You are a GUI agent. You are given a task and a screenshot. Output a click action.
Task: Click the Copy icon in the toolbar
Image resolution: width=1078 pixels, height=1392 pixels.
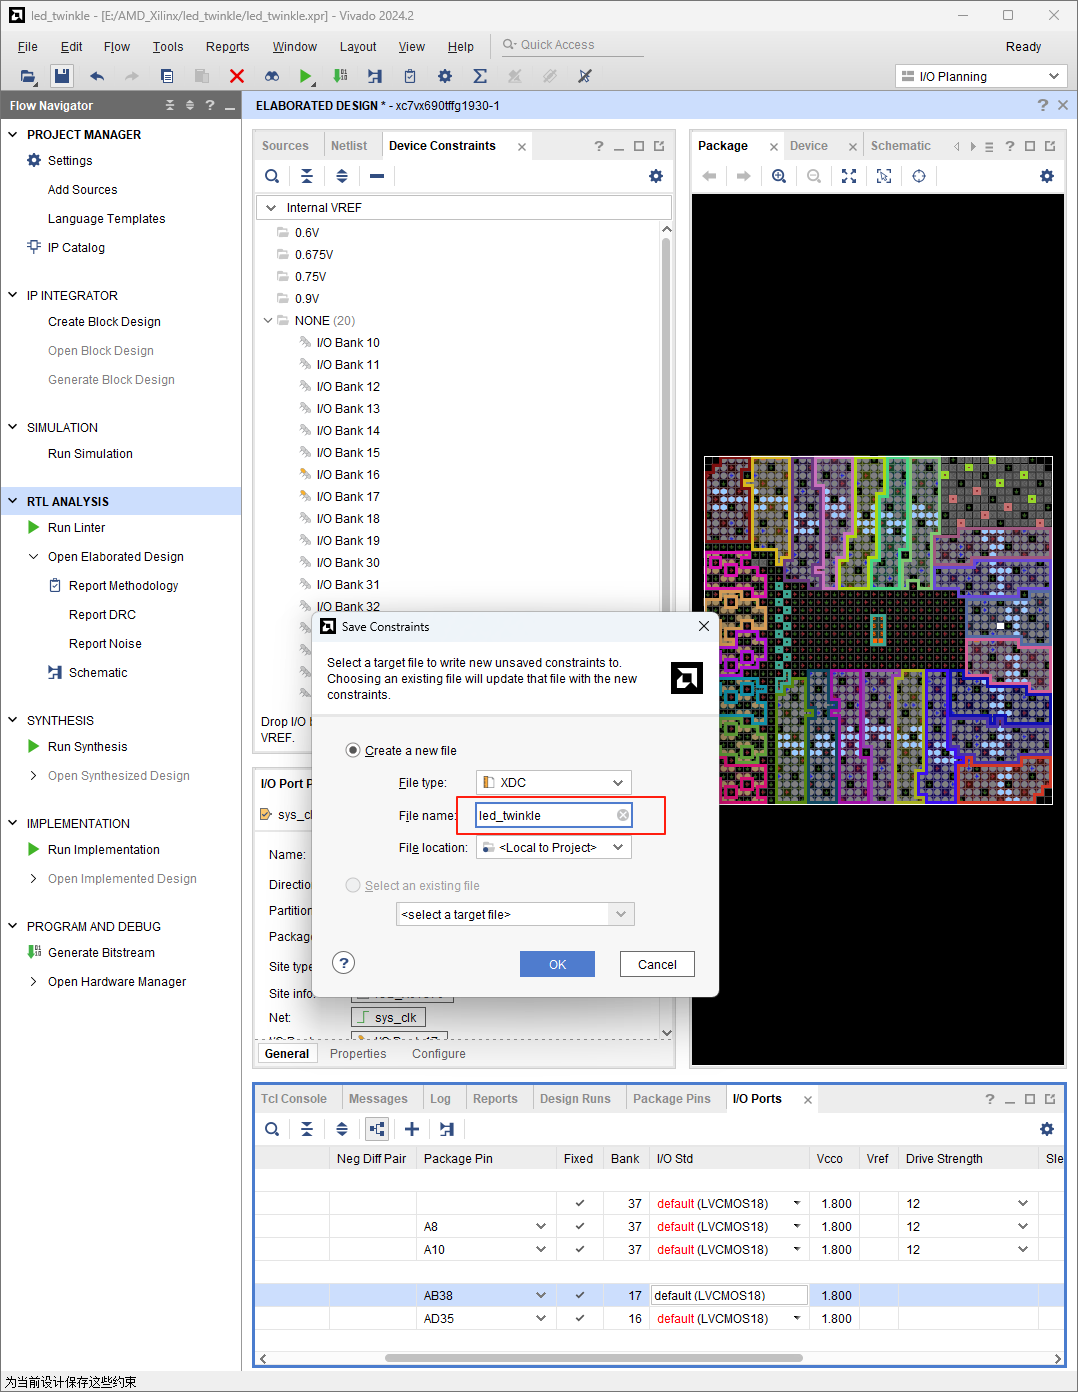pos(167,76)
